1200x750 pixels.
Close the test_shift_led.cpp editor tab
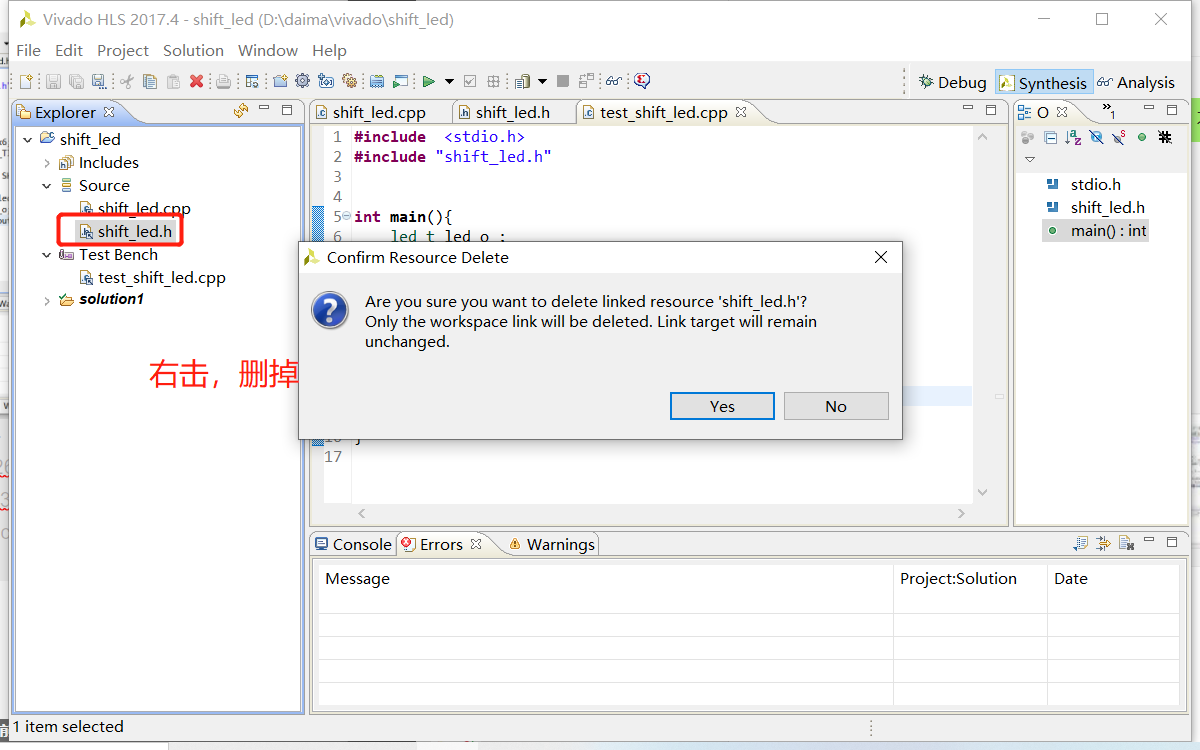pos(742,112)
